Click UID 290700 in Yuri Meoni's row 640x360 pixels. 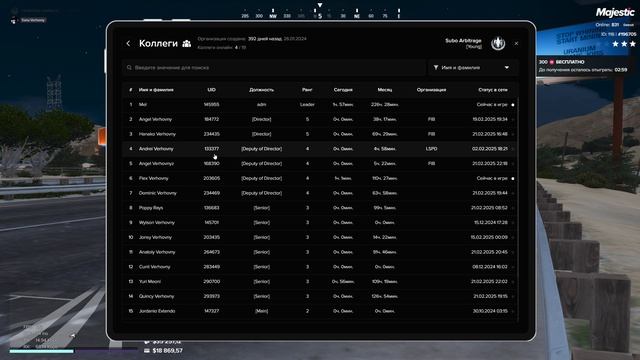[211, 282]
